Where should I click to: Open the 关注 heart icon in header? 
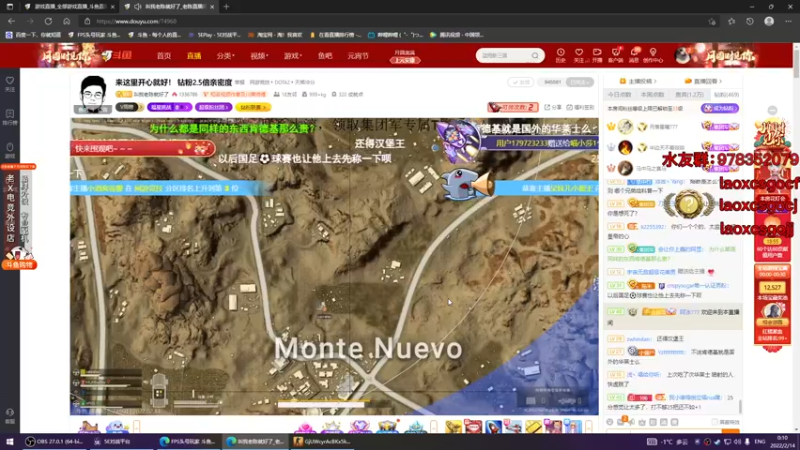579,53
